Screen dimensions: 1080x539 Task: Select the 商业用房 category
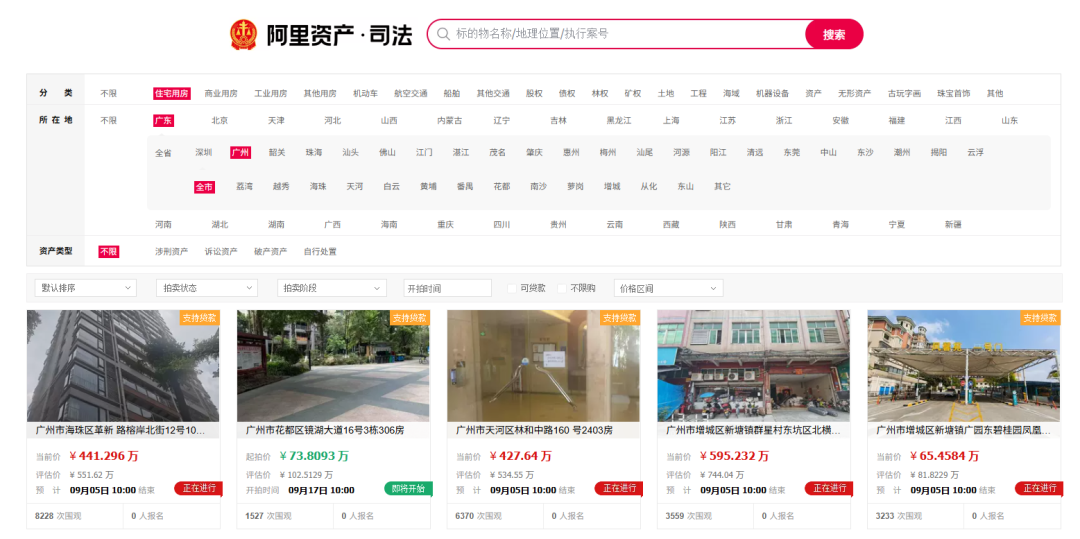[221, 94]
